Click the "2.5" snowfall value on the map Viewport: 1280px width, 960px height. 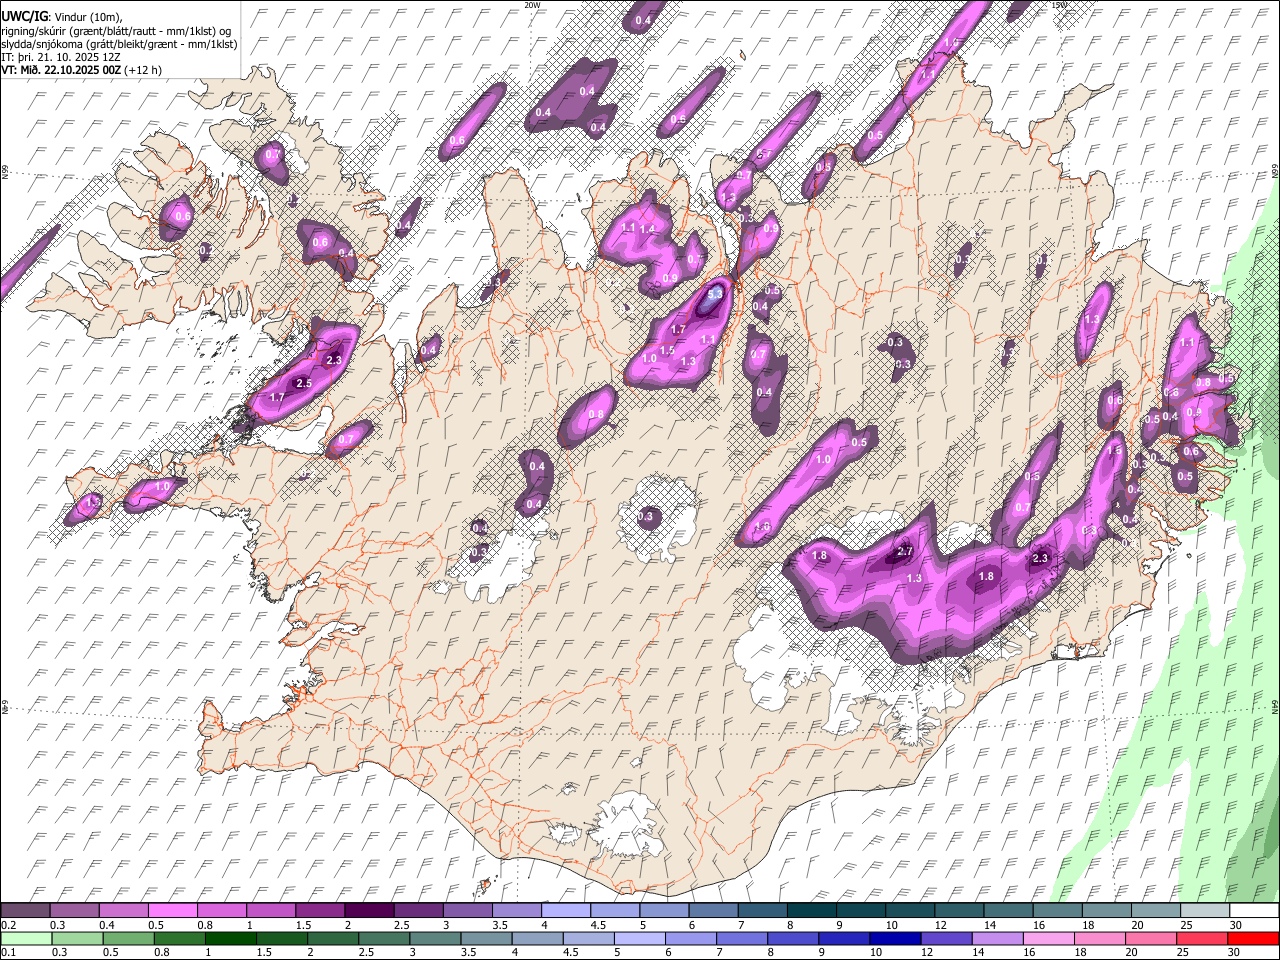tap(305, 383)
